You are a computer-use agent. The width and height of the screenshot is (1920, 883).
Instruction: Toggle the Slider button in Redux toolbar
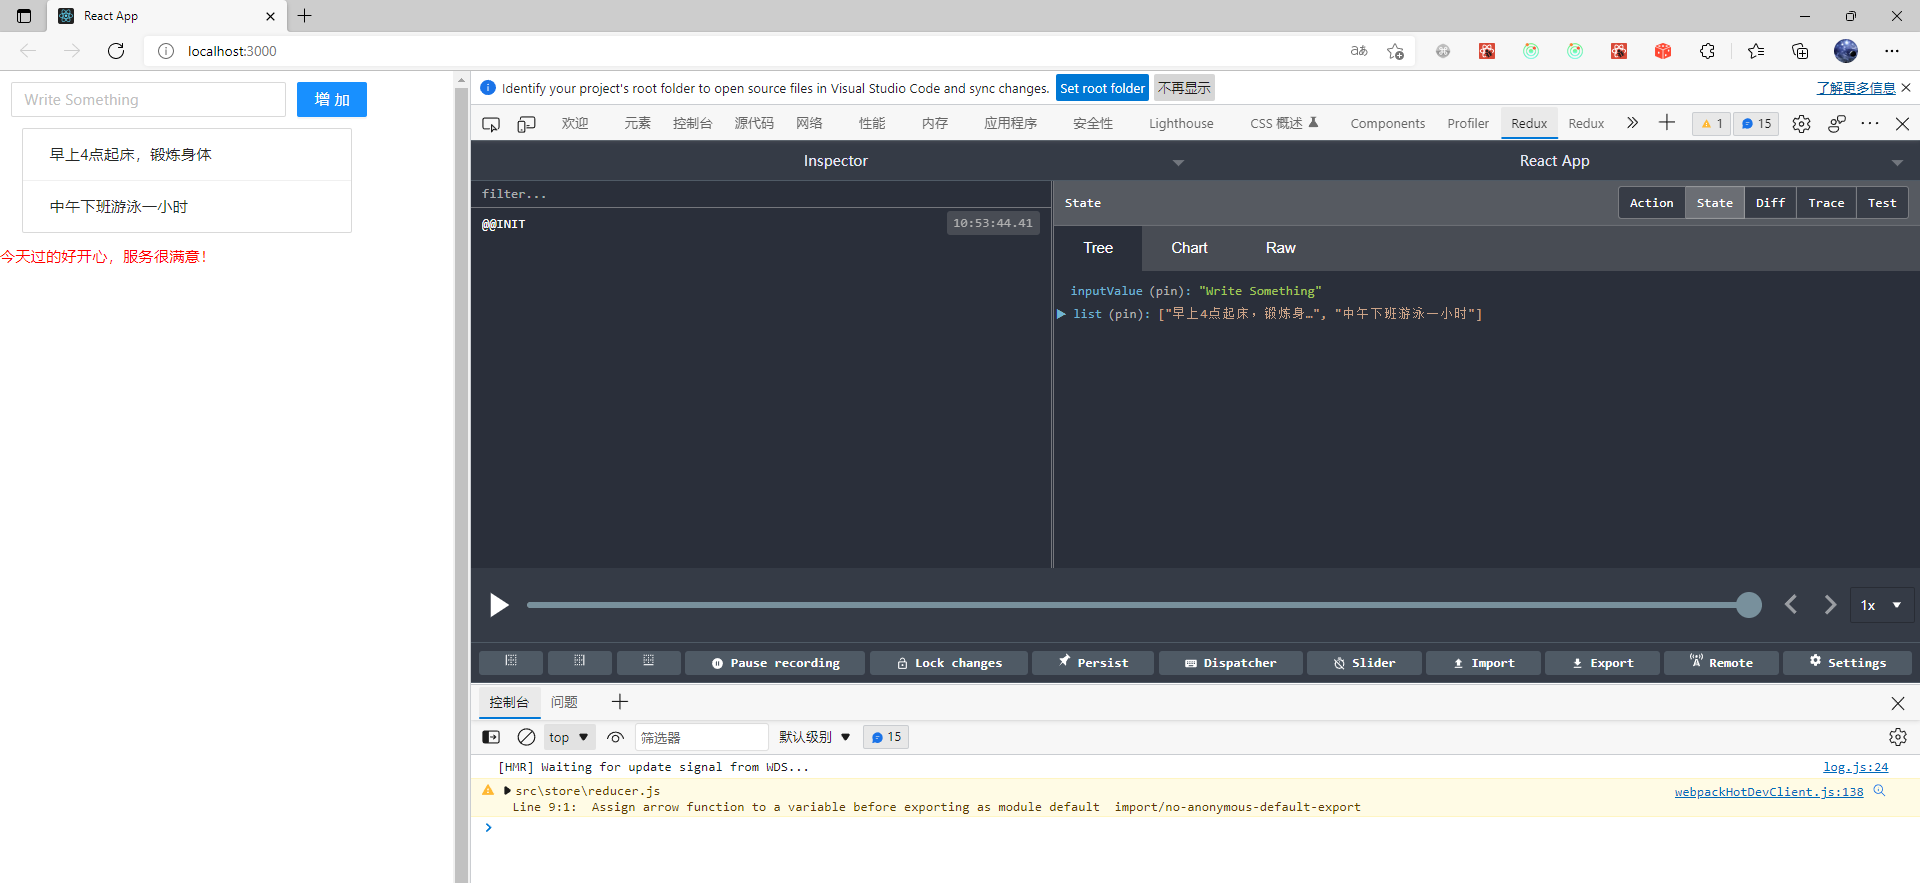pos(1364,663)
